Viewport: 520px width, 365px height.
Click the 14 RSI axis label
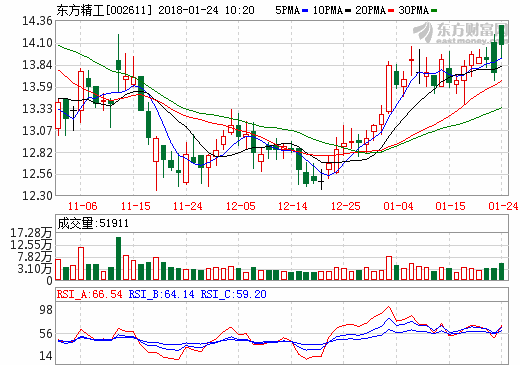coord(46,356)
